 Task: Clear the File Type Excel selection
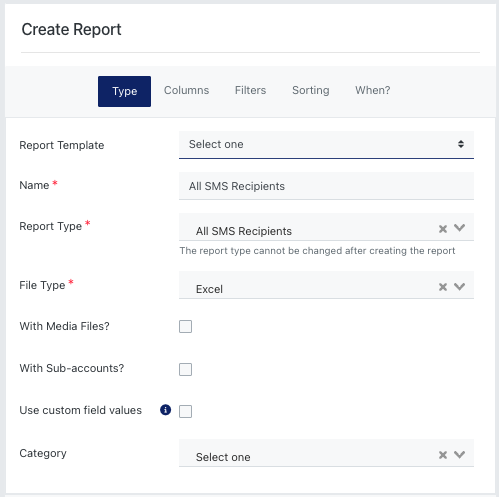443,287
